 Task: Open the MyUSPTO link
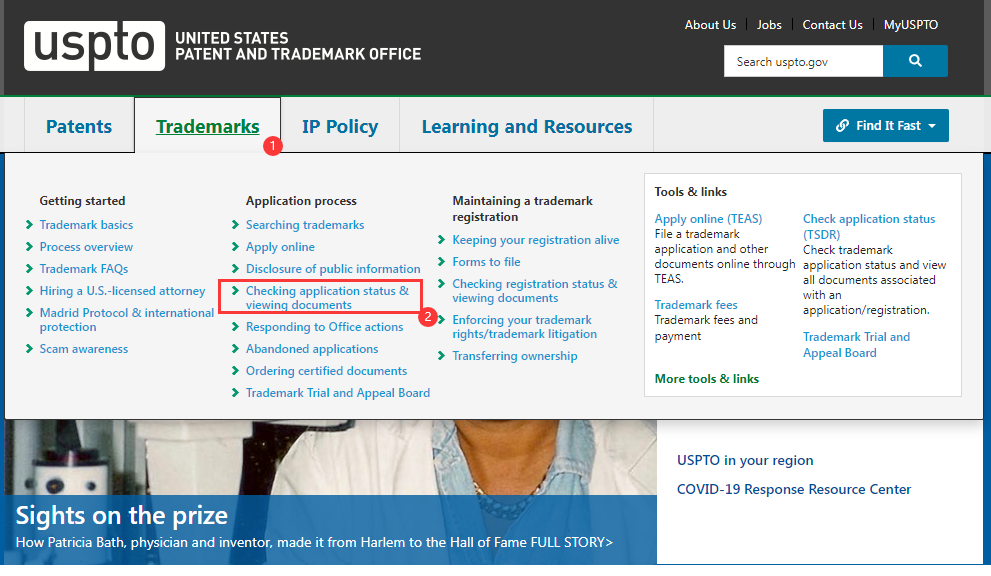point(911,25)
